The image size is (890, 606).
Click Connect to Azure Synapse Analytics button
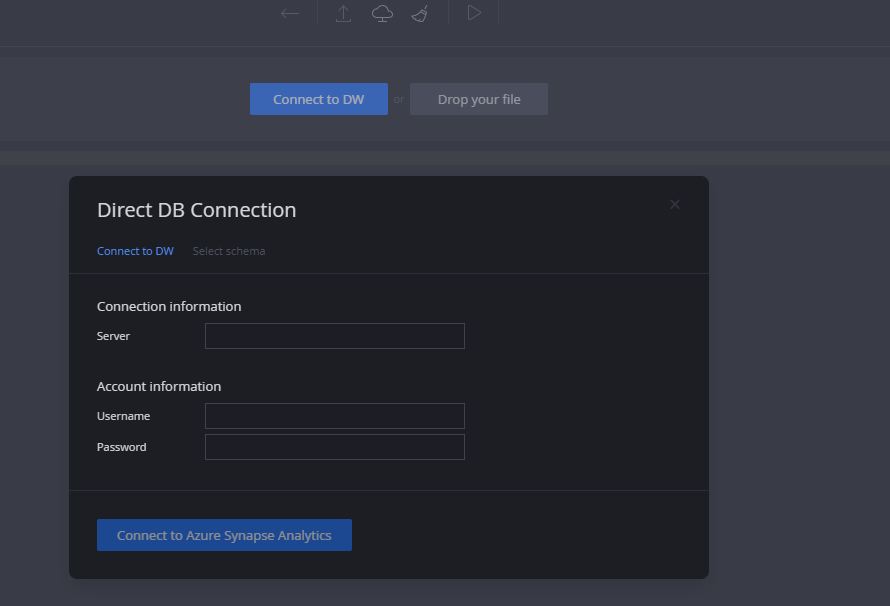pos(224,535)
